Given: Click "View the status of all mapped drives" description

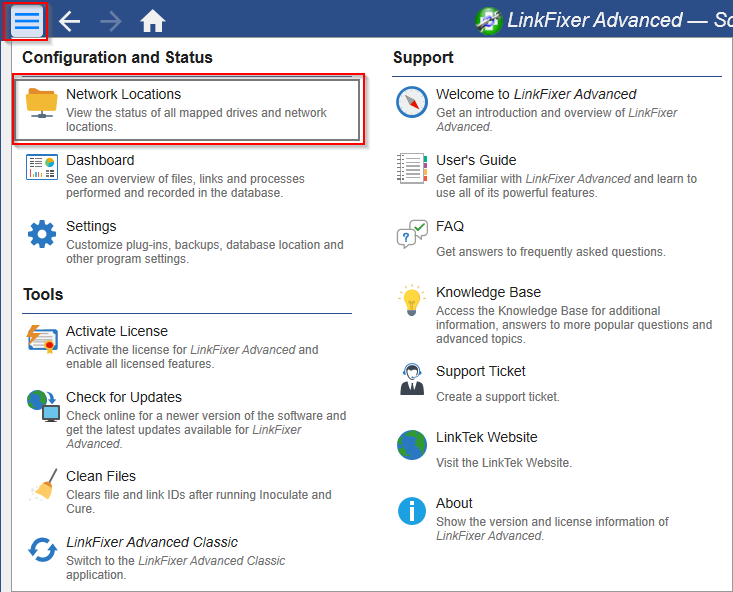Looking at the screenshot, I should [x=196, y=120].
